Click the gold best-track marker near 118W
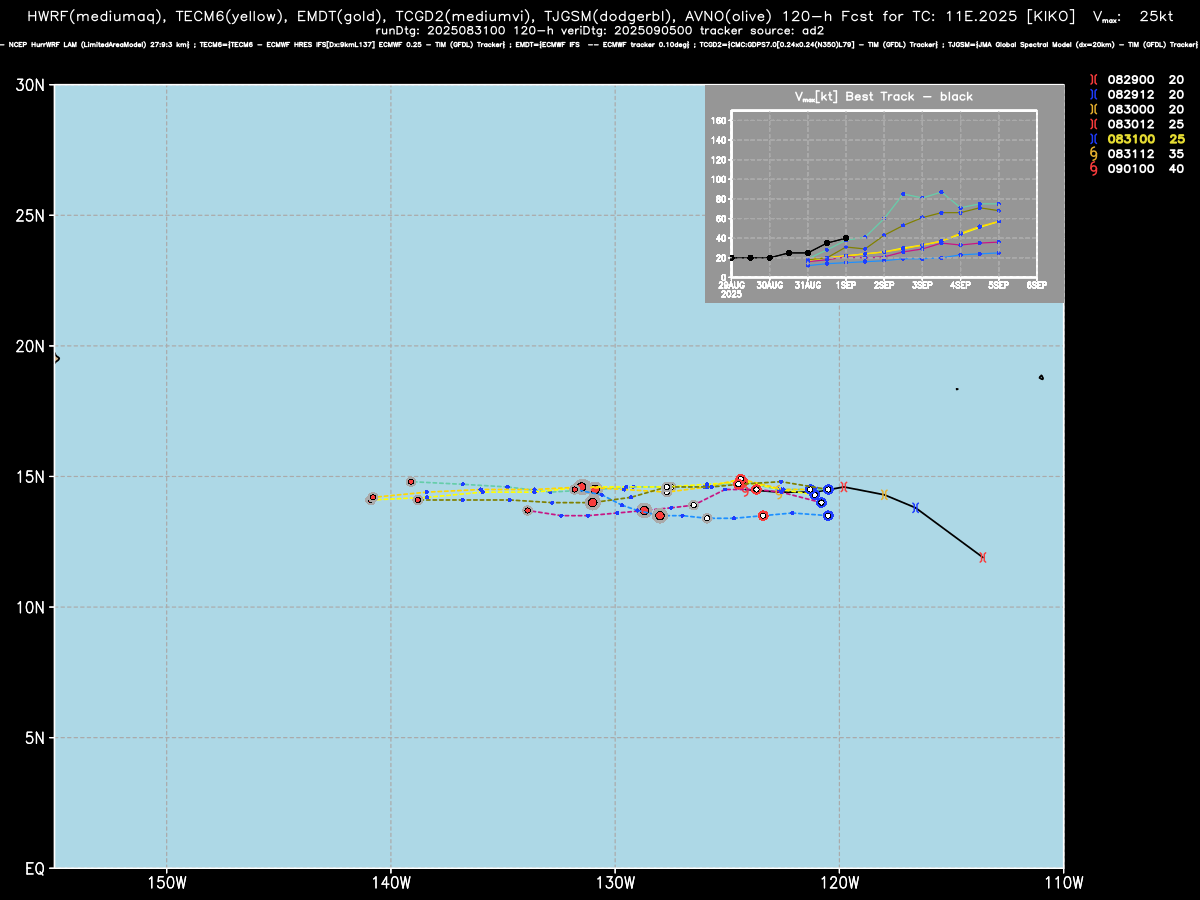 [x=884, y=494]
